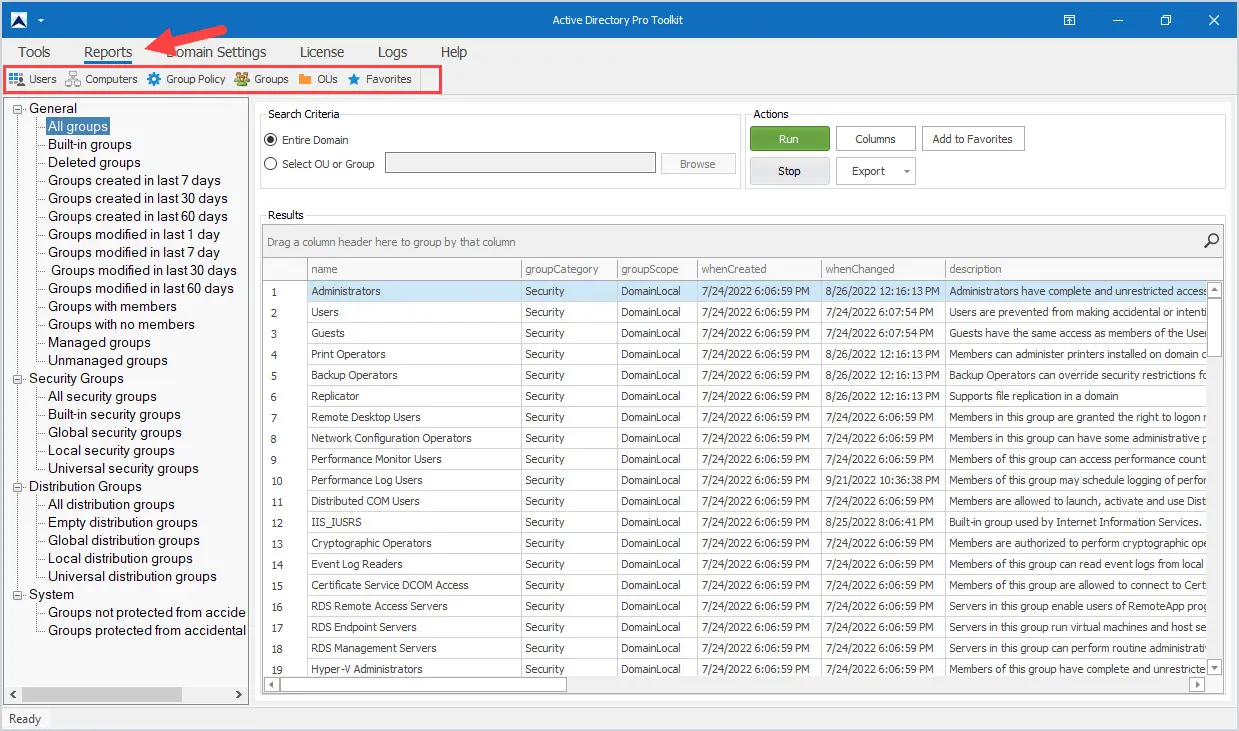Open the Logs menu
This screenshot has width=1239, height=731.
(x=392, y=52)
